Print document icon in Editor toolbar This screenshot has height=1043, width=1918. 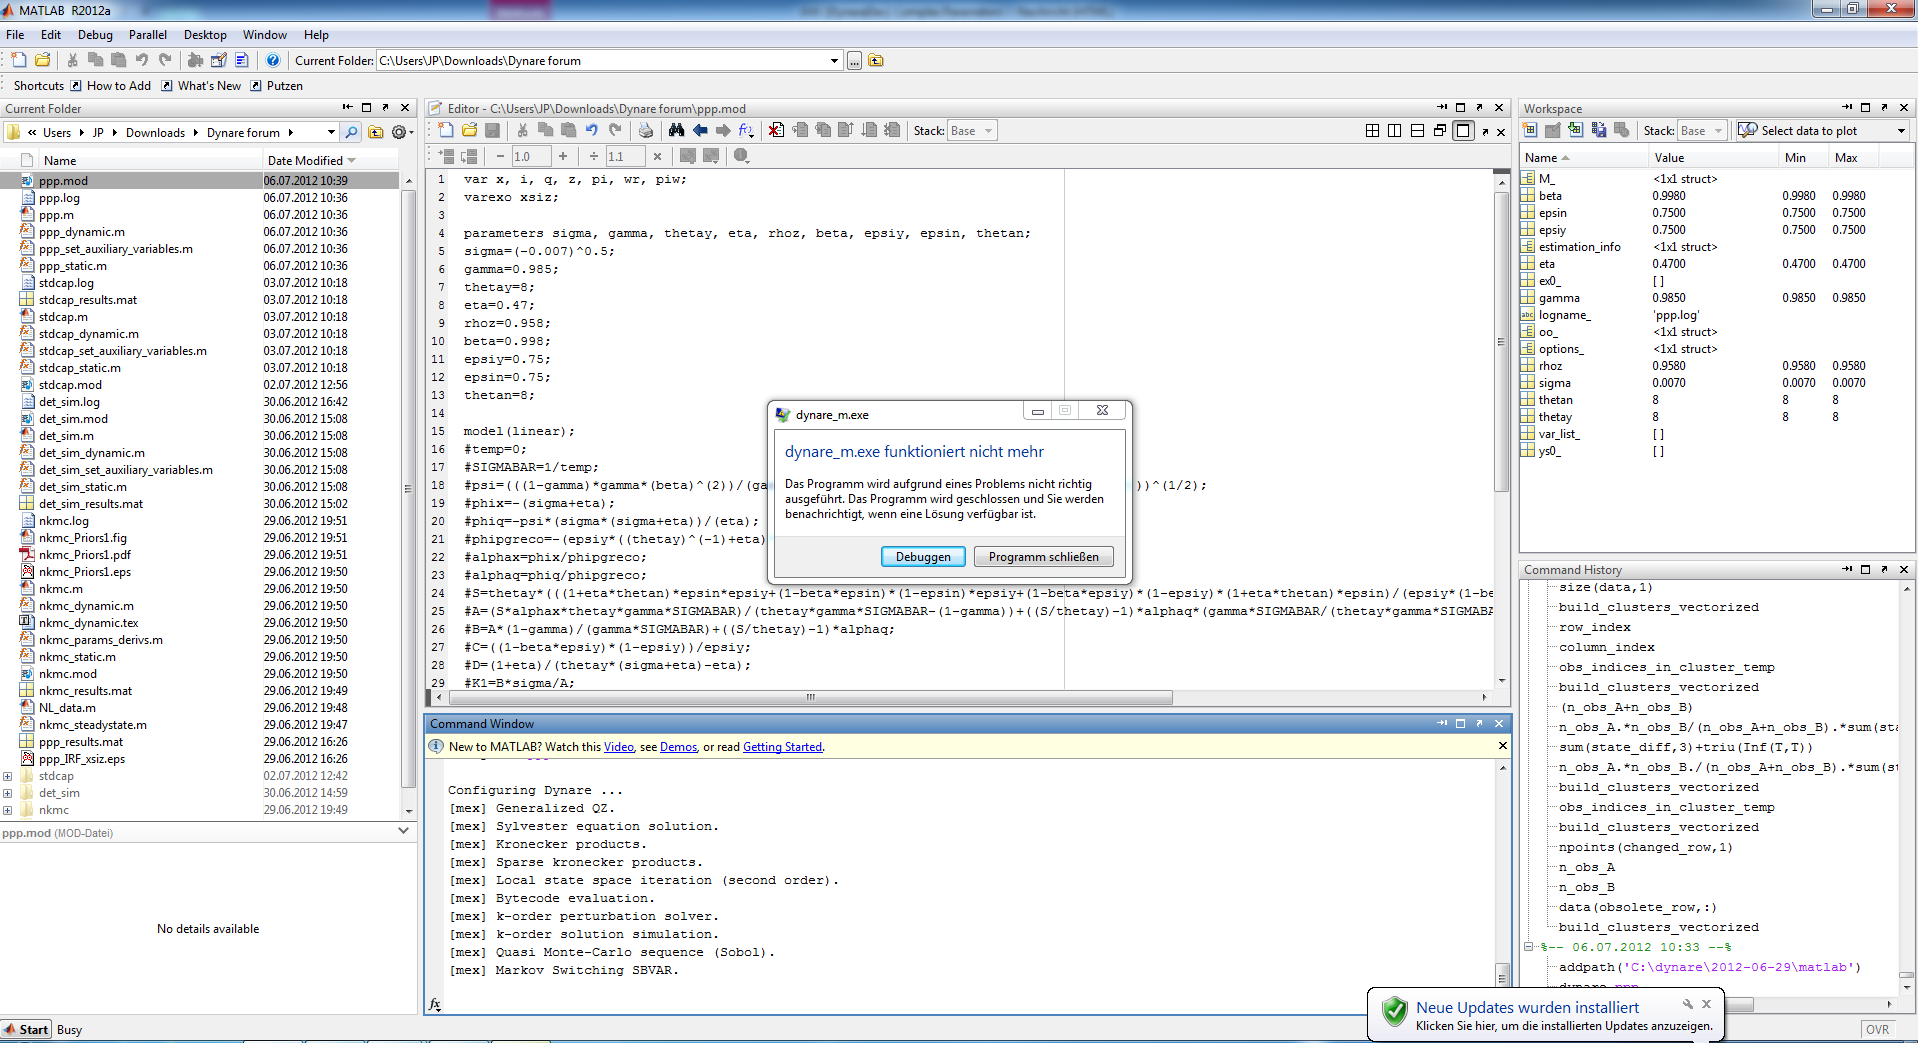pyautogui.click(x=646, y=131)
